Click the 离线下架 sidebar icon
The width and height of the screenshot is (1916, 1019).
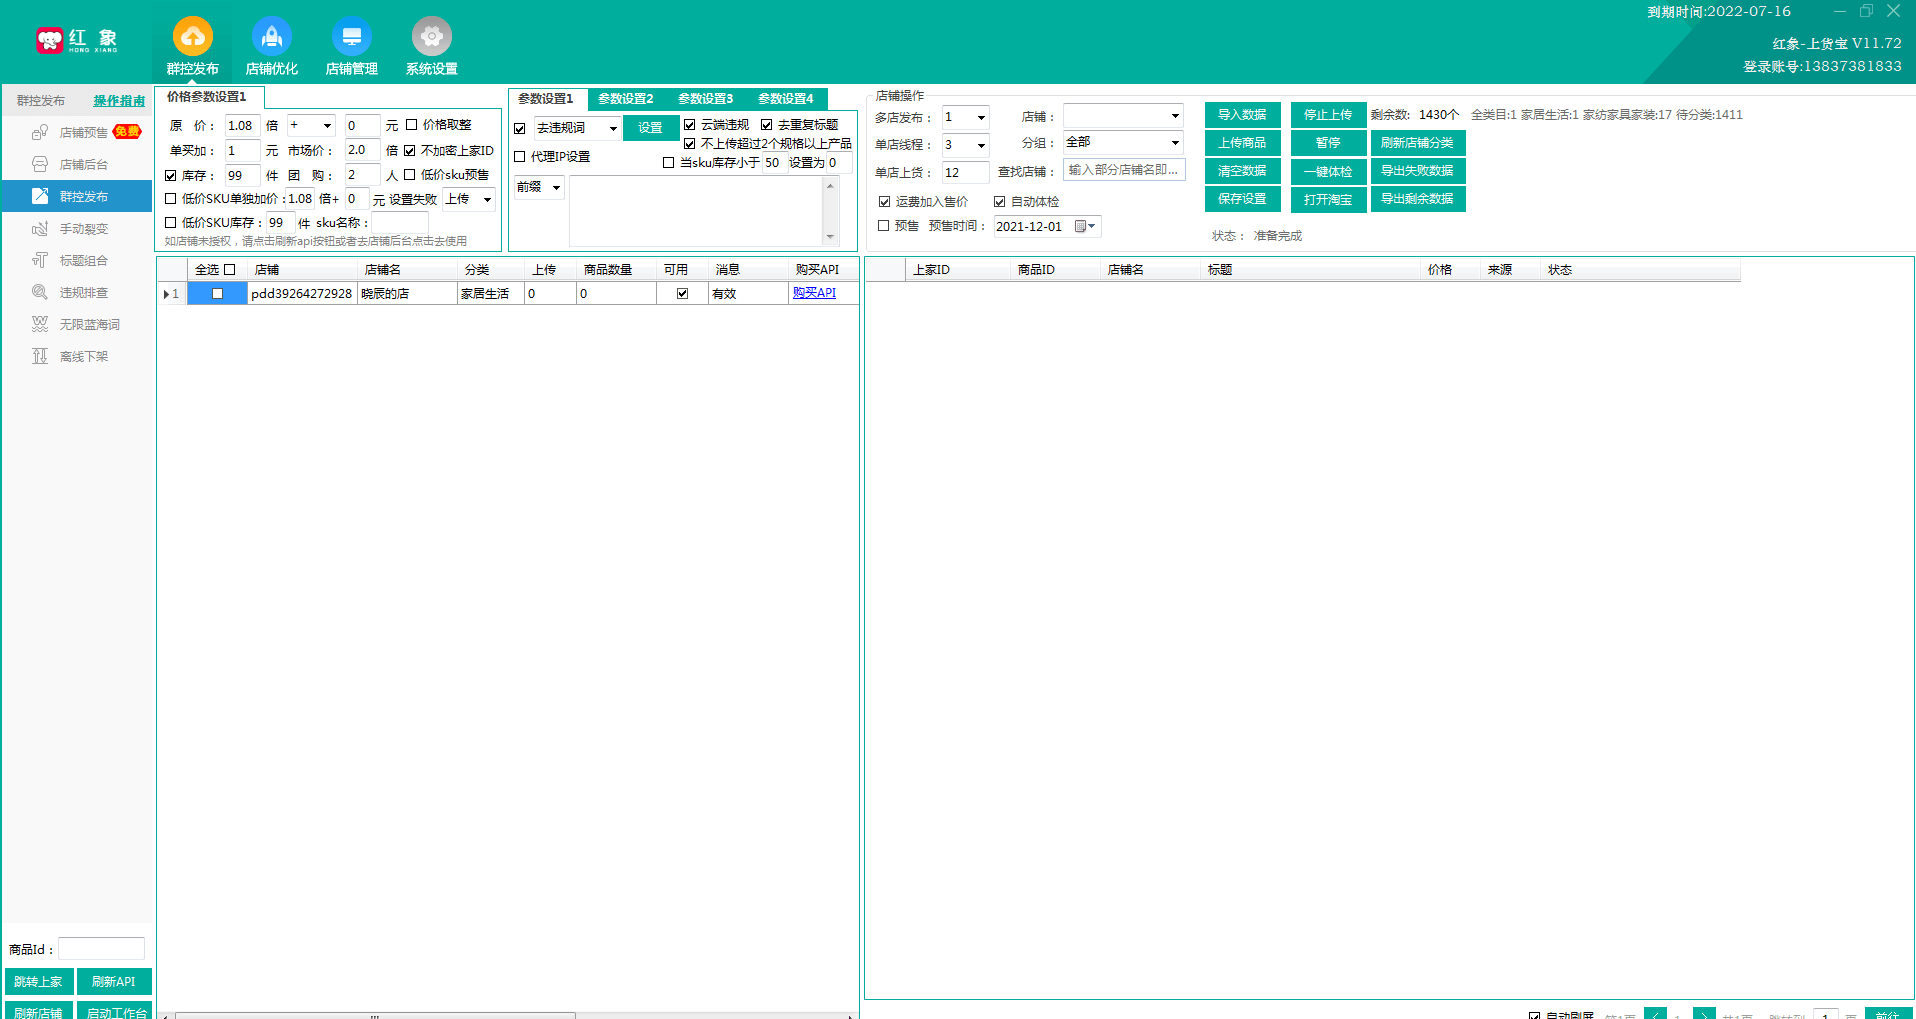click(x=40, y=356)
